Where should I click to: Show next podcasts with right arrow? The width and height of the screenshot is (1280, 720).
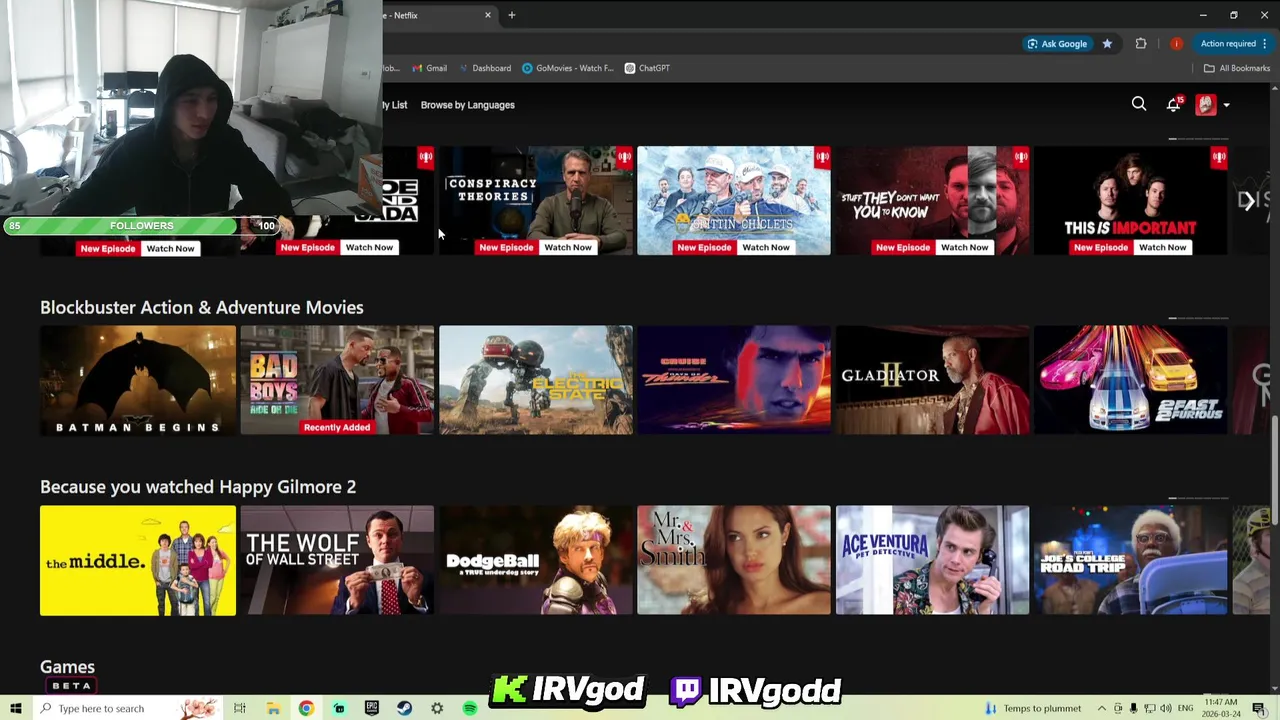point(1248,201)
